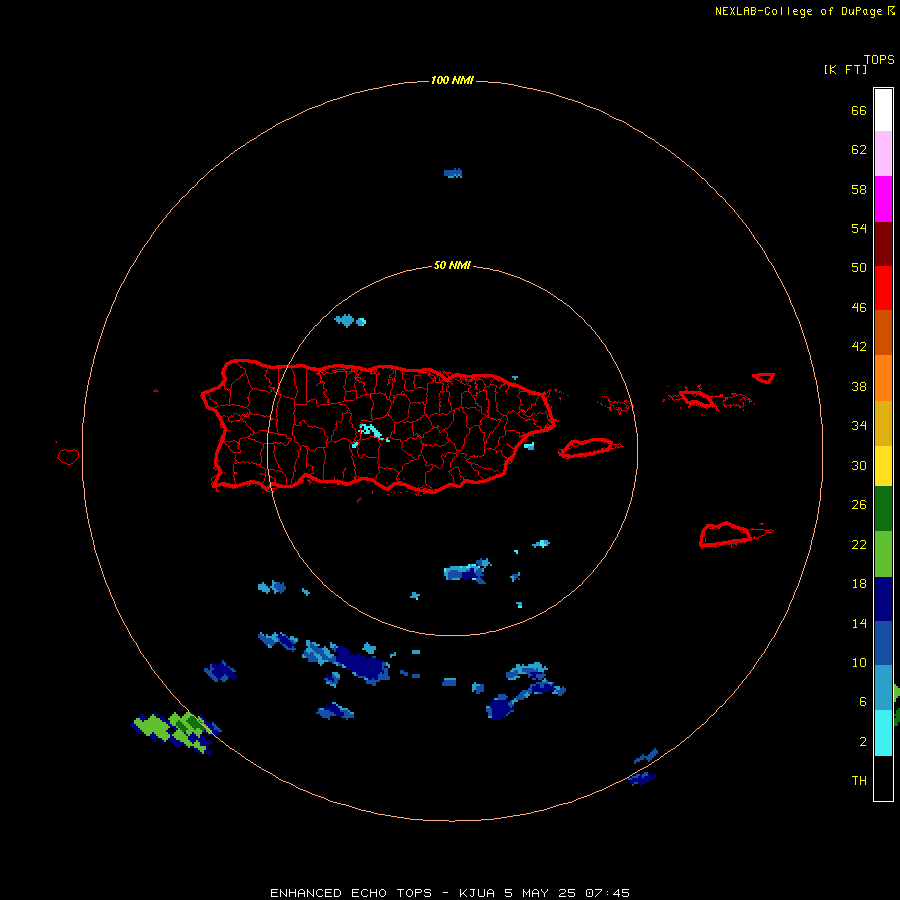Click the legend value 26
This screenshot has width=900, height=900.
point(859,505)
